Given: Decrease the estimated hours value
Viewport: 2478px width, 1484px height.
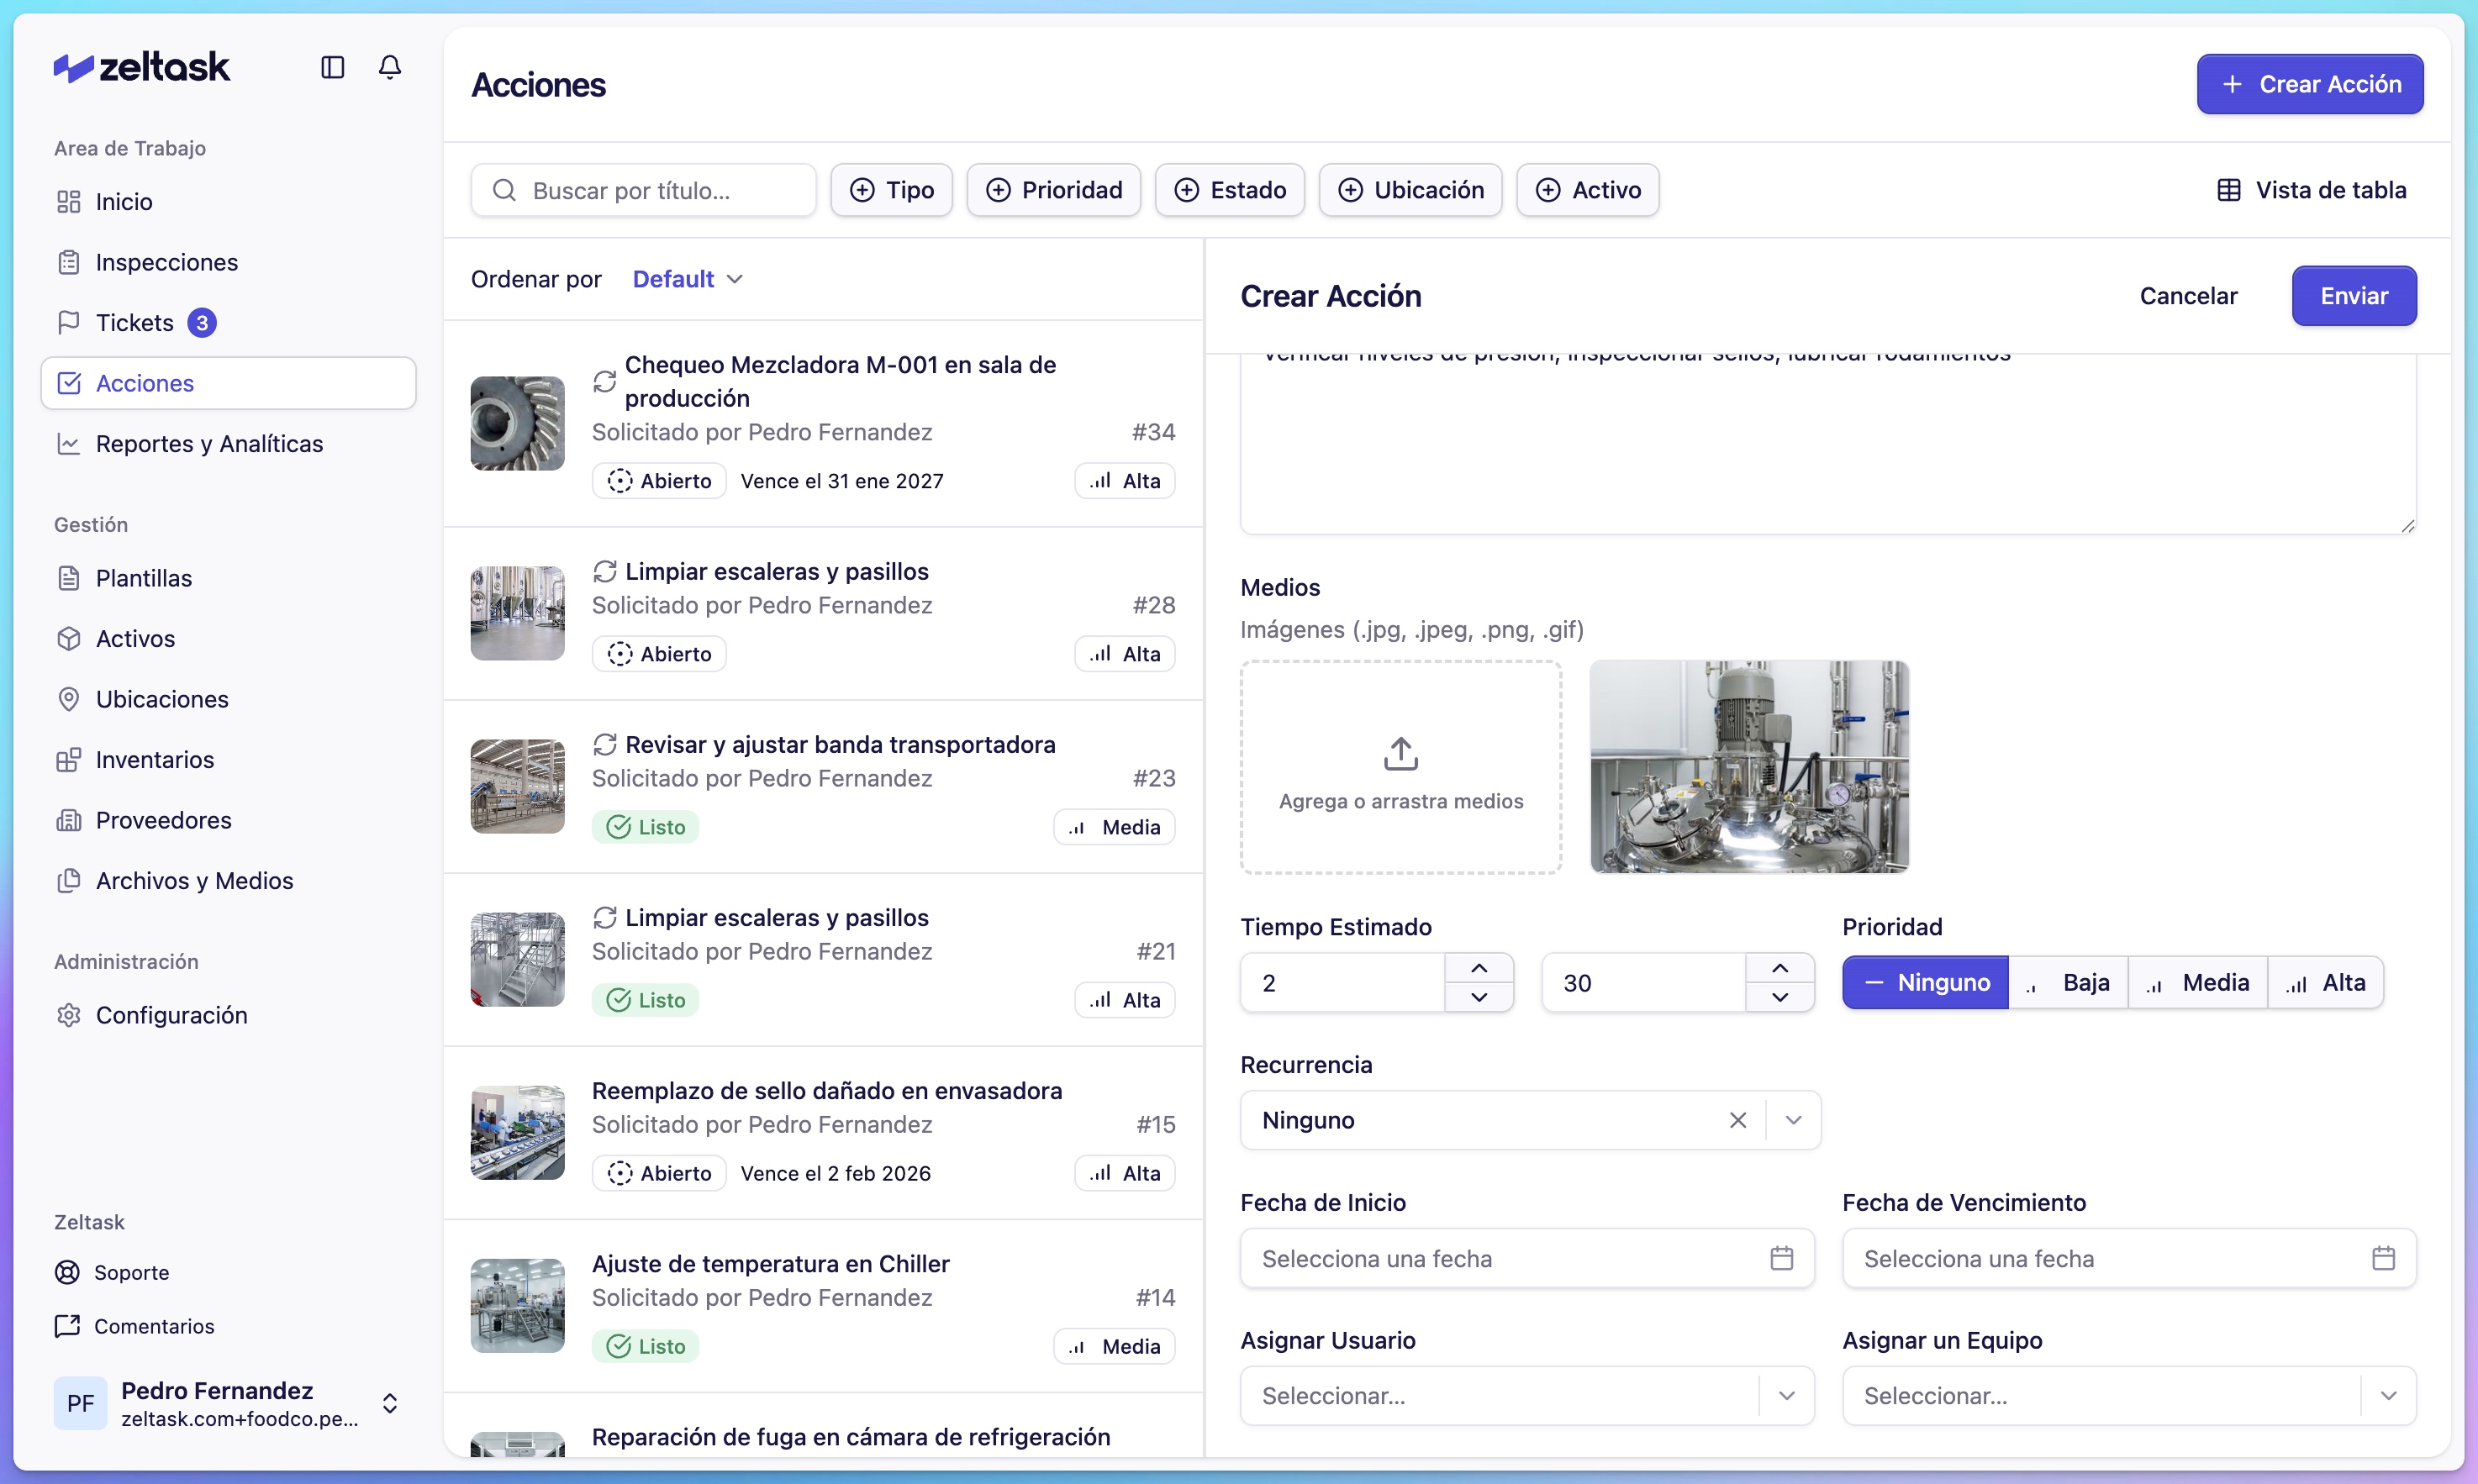Looking at the screenshot, I should tap(1479, 997).
